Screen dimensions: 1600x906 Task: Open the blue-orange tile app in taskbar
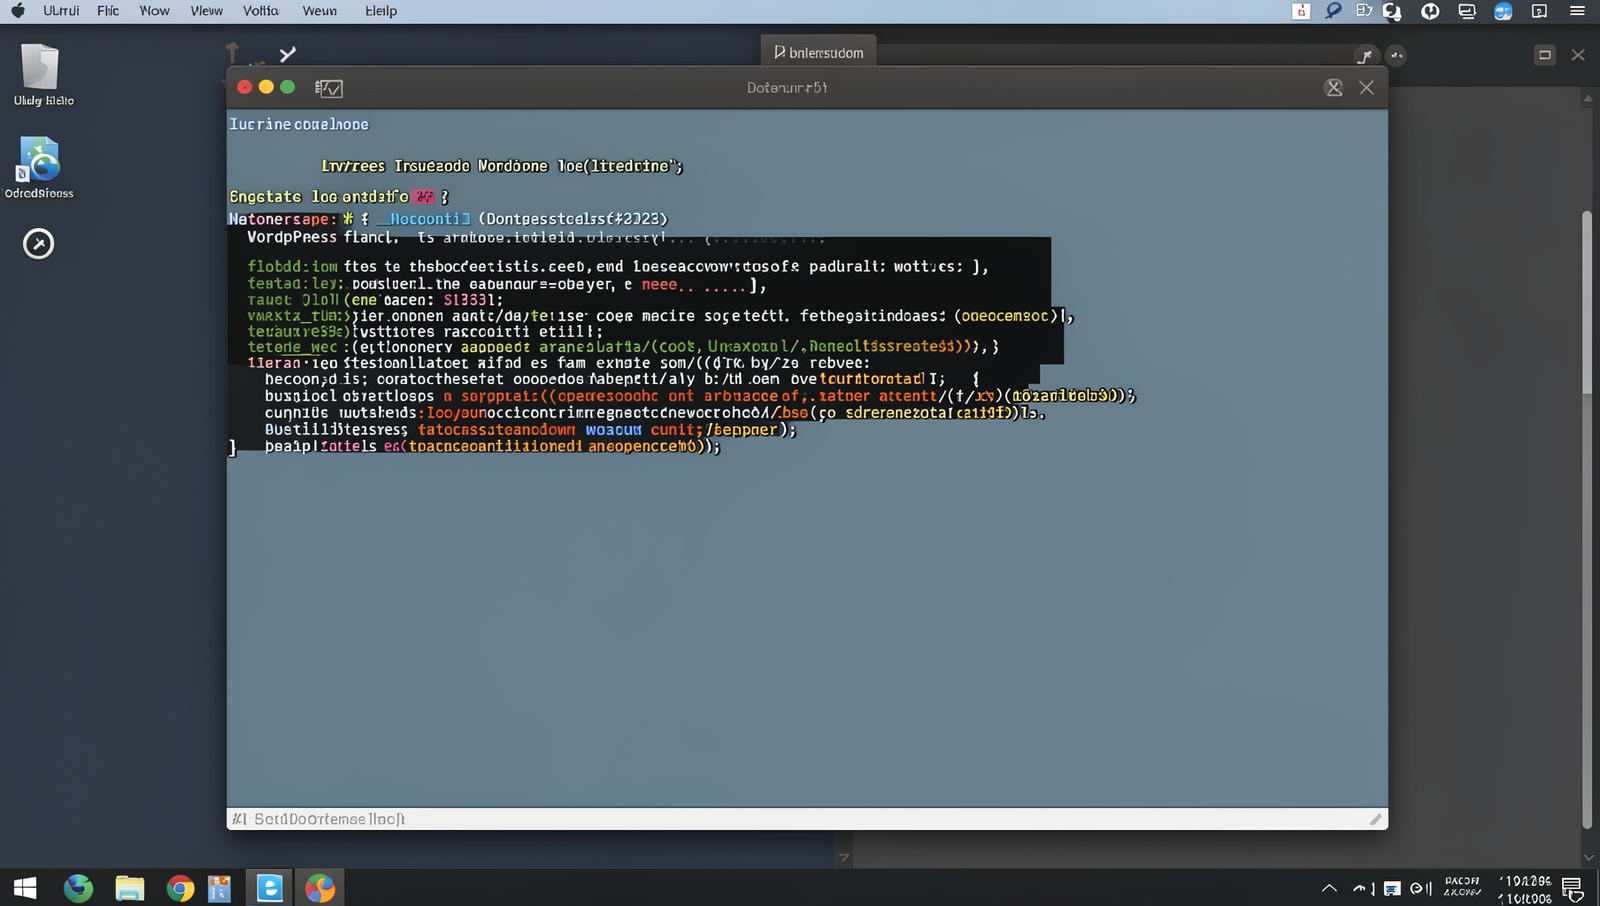point(220,888)
